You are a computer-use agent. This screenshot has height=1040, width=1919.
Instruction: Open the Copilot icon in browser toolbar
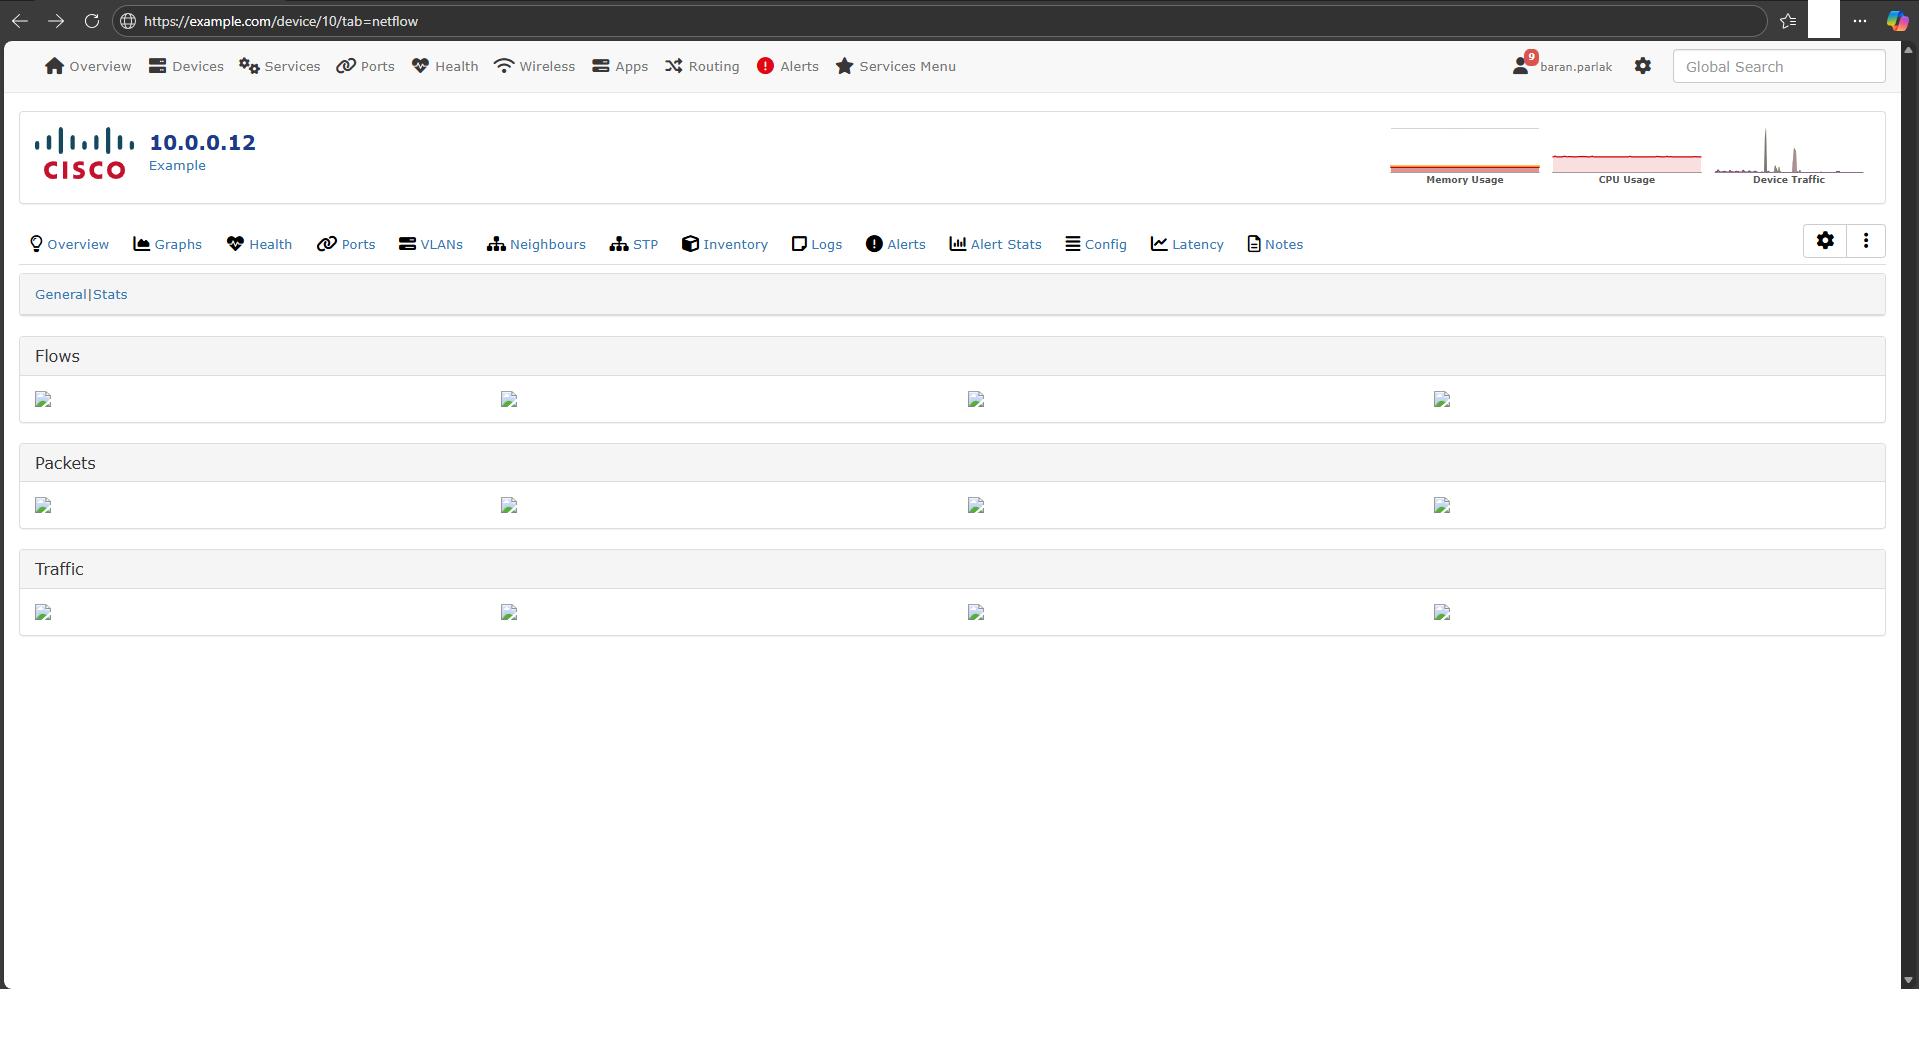(1897, 21)
